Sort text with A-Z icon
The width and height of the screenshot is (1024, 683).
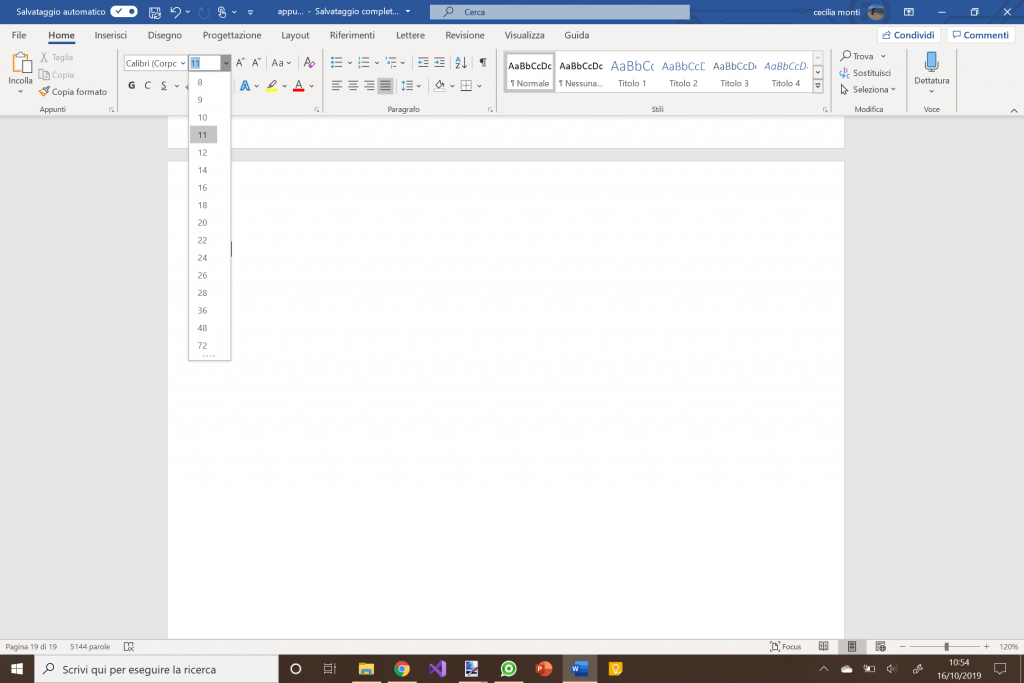(x=461, y=63)
